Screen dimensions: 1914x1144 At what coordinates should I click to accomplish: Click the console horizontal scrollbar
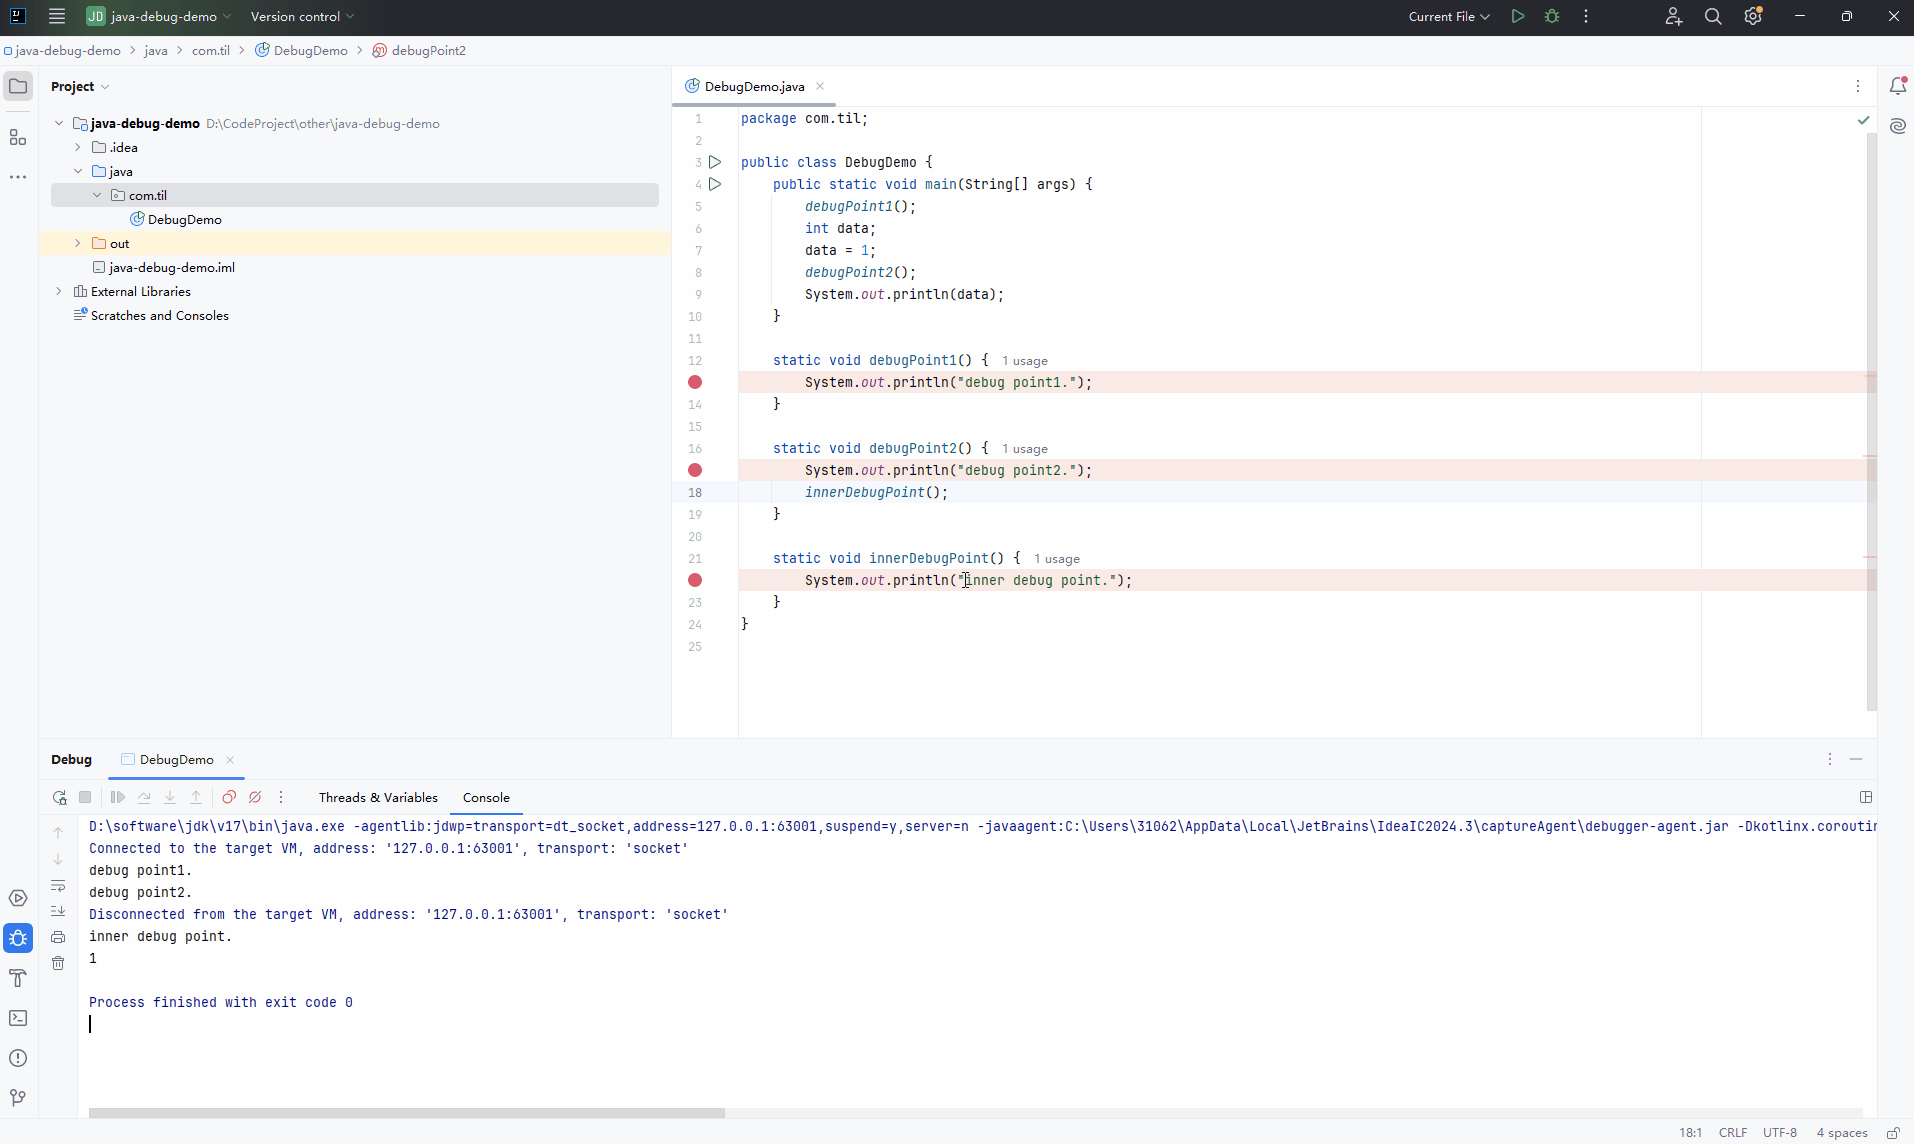pos(406,1112)
